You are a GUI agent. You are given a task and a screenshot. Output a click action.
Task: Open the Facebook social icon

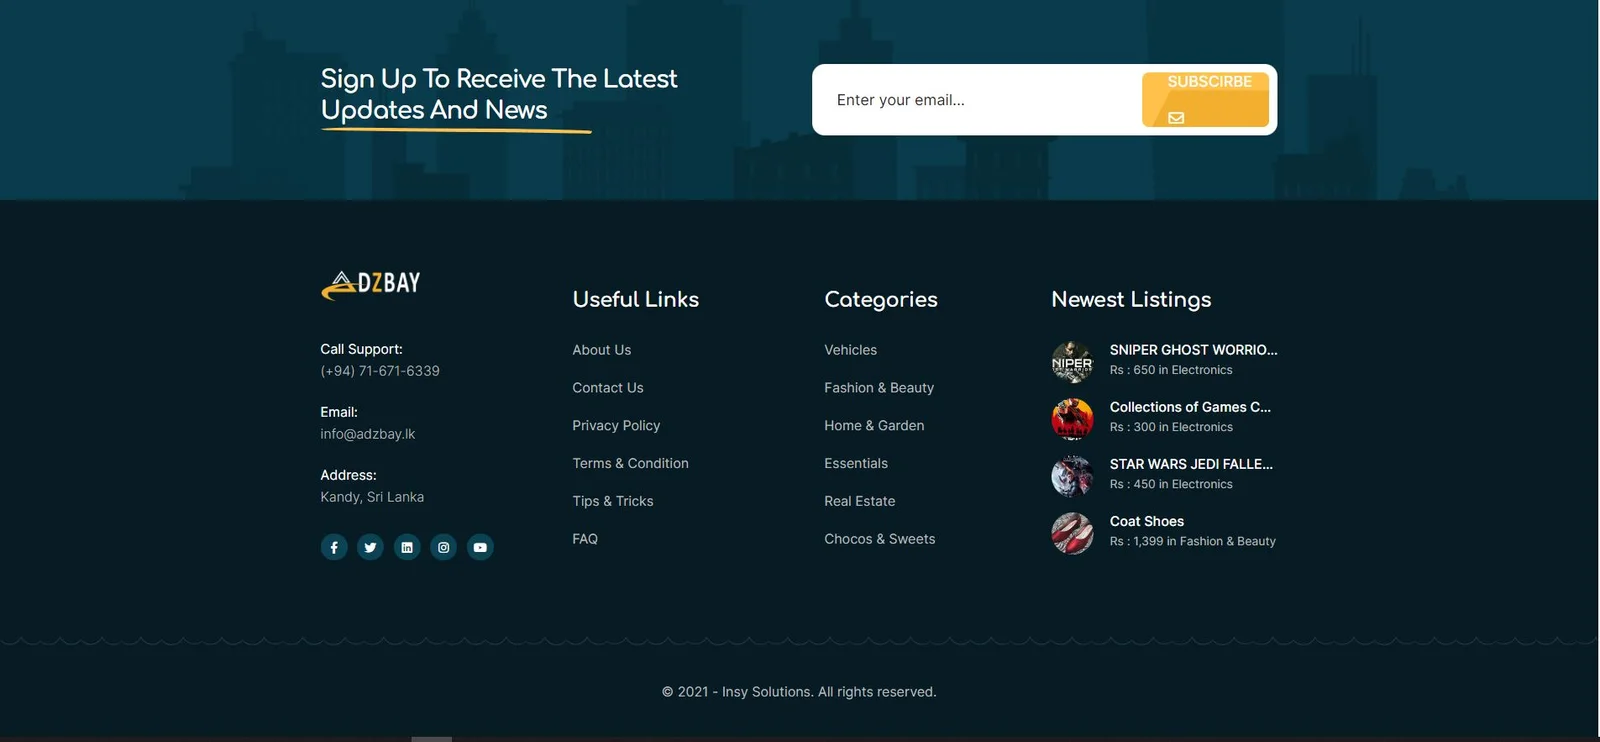pos(334,547)
